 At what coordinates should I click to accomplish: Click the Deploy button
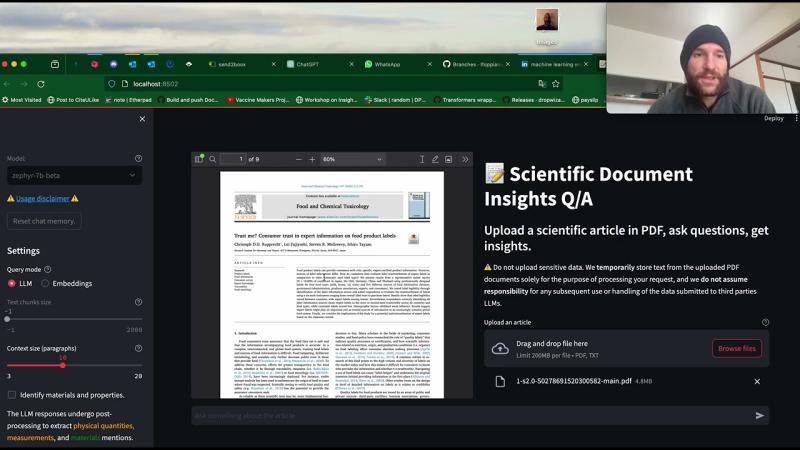click(x=773, y=118)
